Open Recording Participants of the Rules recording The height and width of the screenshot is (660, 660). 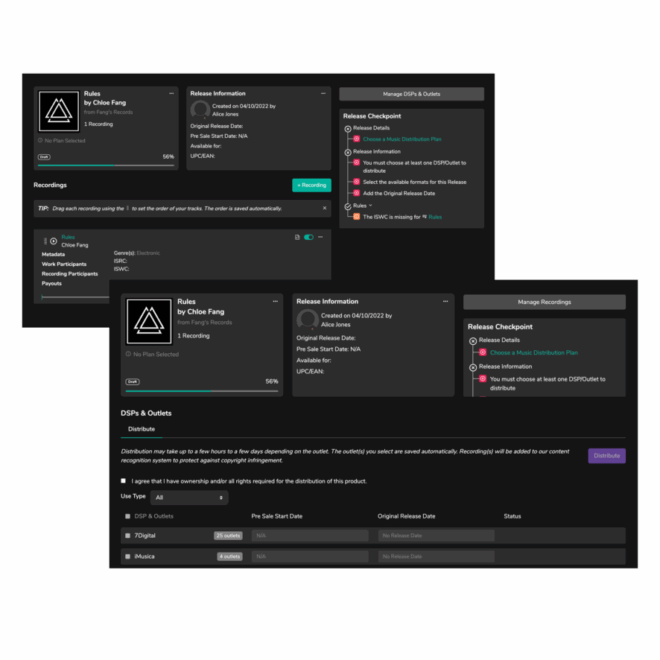[x=69, y=274]
